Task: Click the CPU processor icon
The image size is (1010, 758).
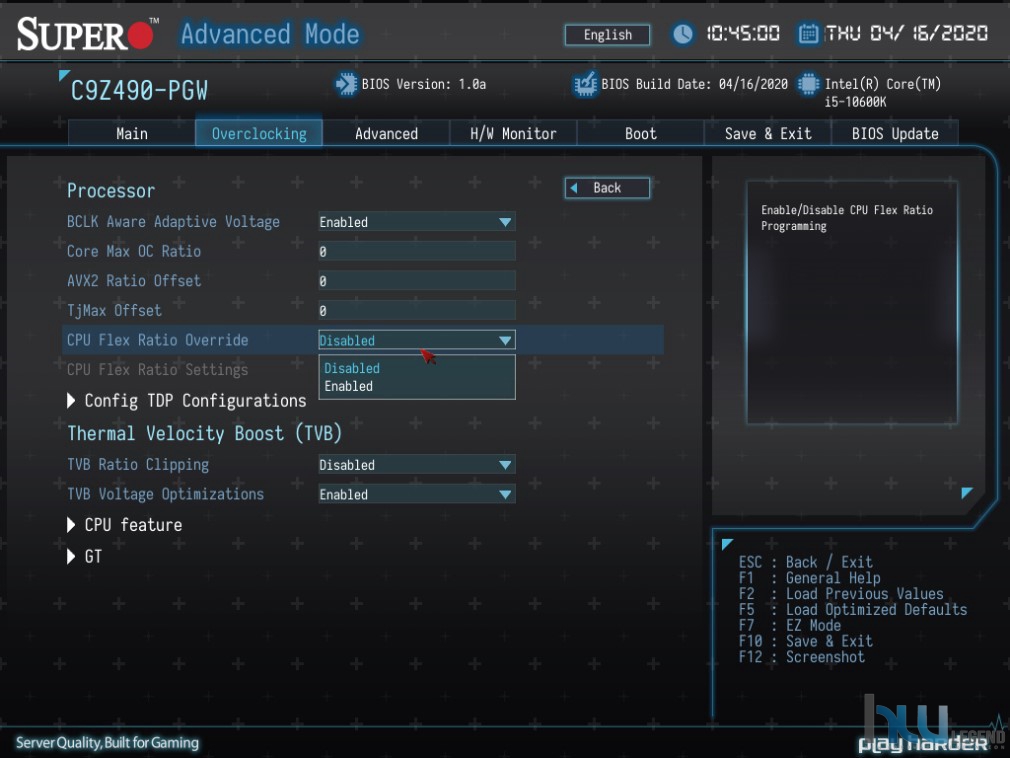Action: (x=808, y=84)
